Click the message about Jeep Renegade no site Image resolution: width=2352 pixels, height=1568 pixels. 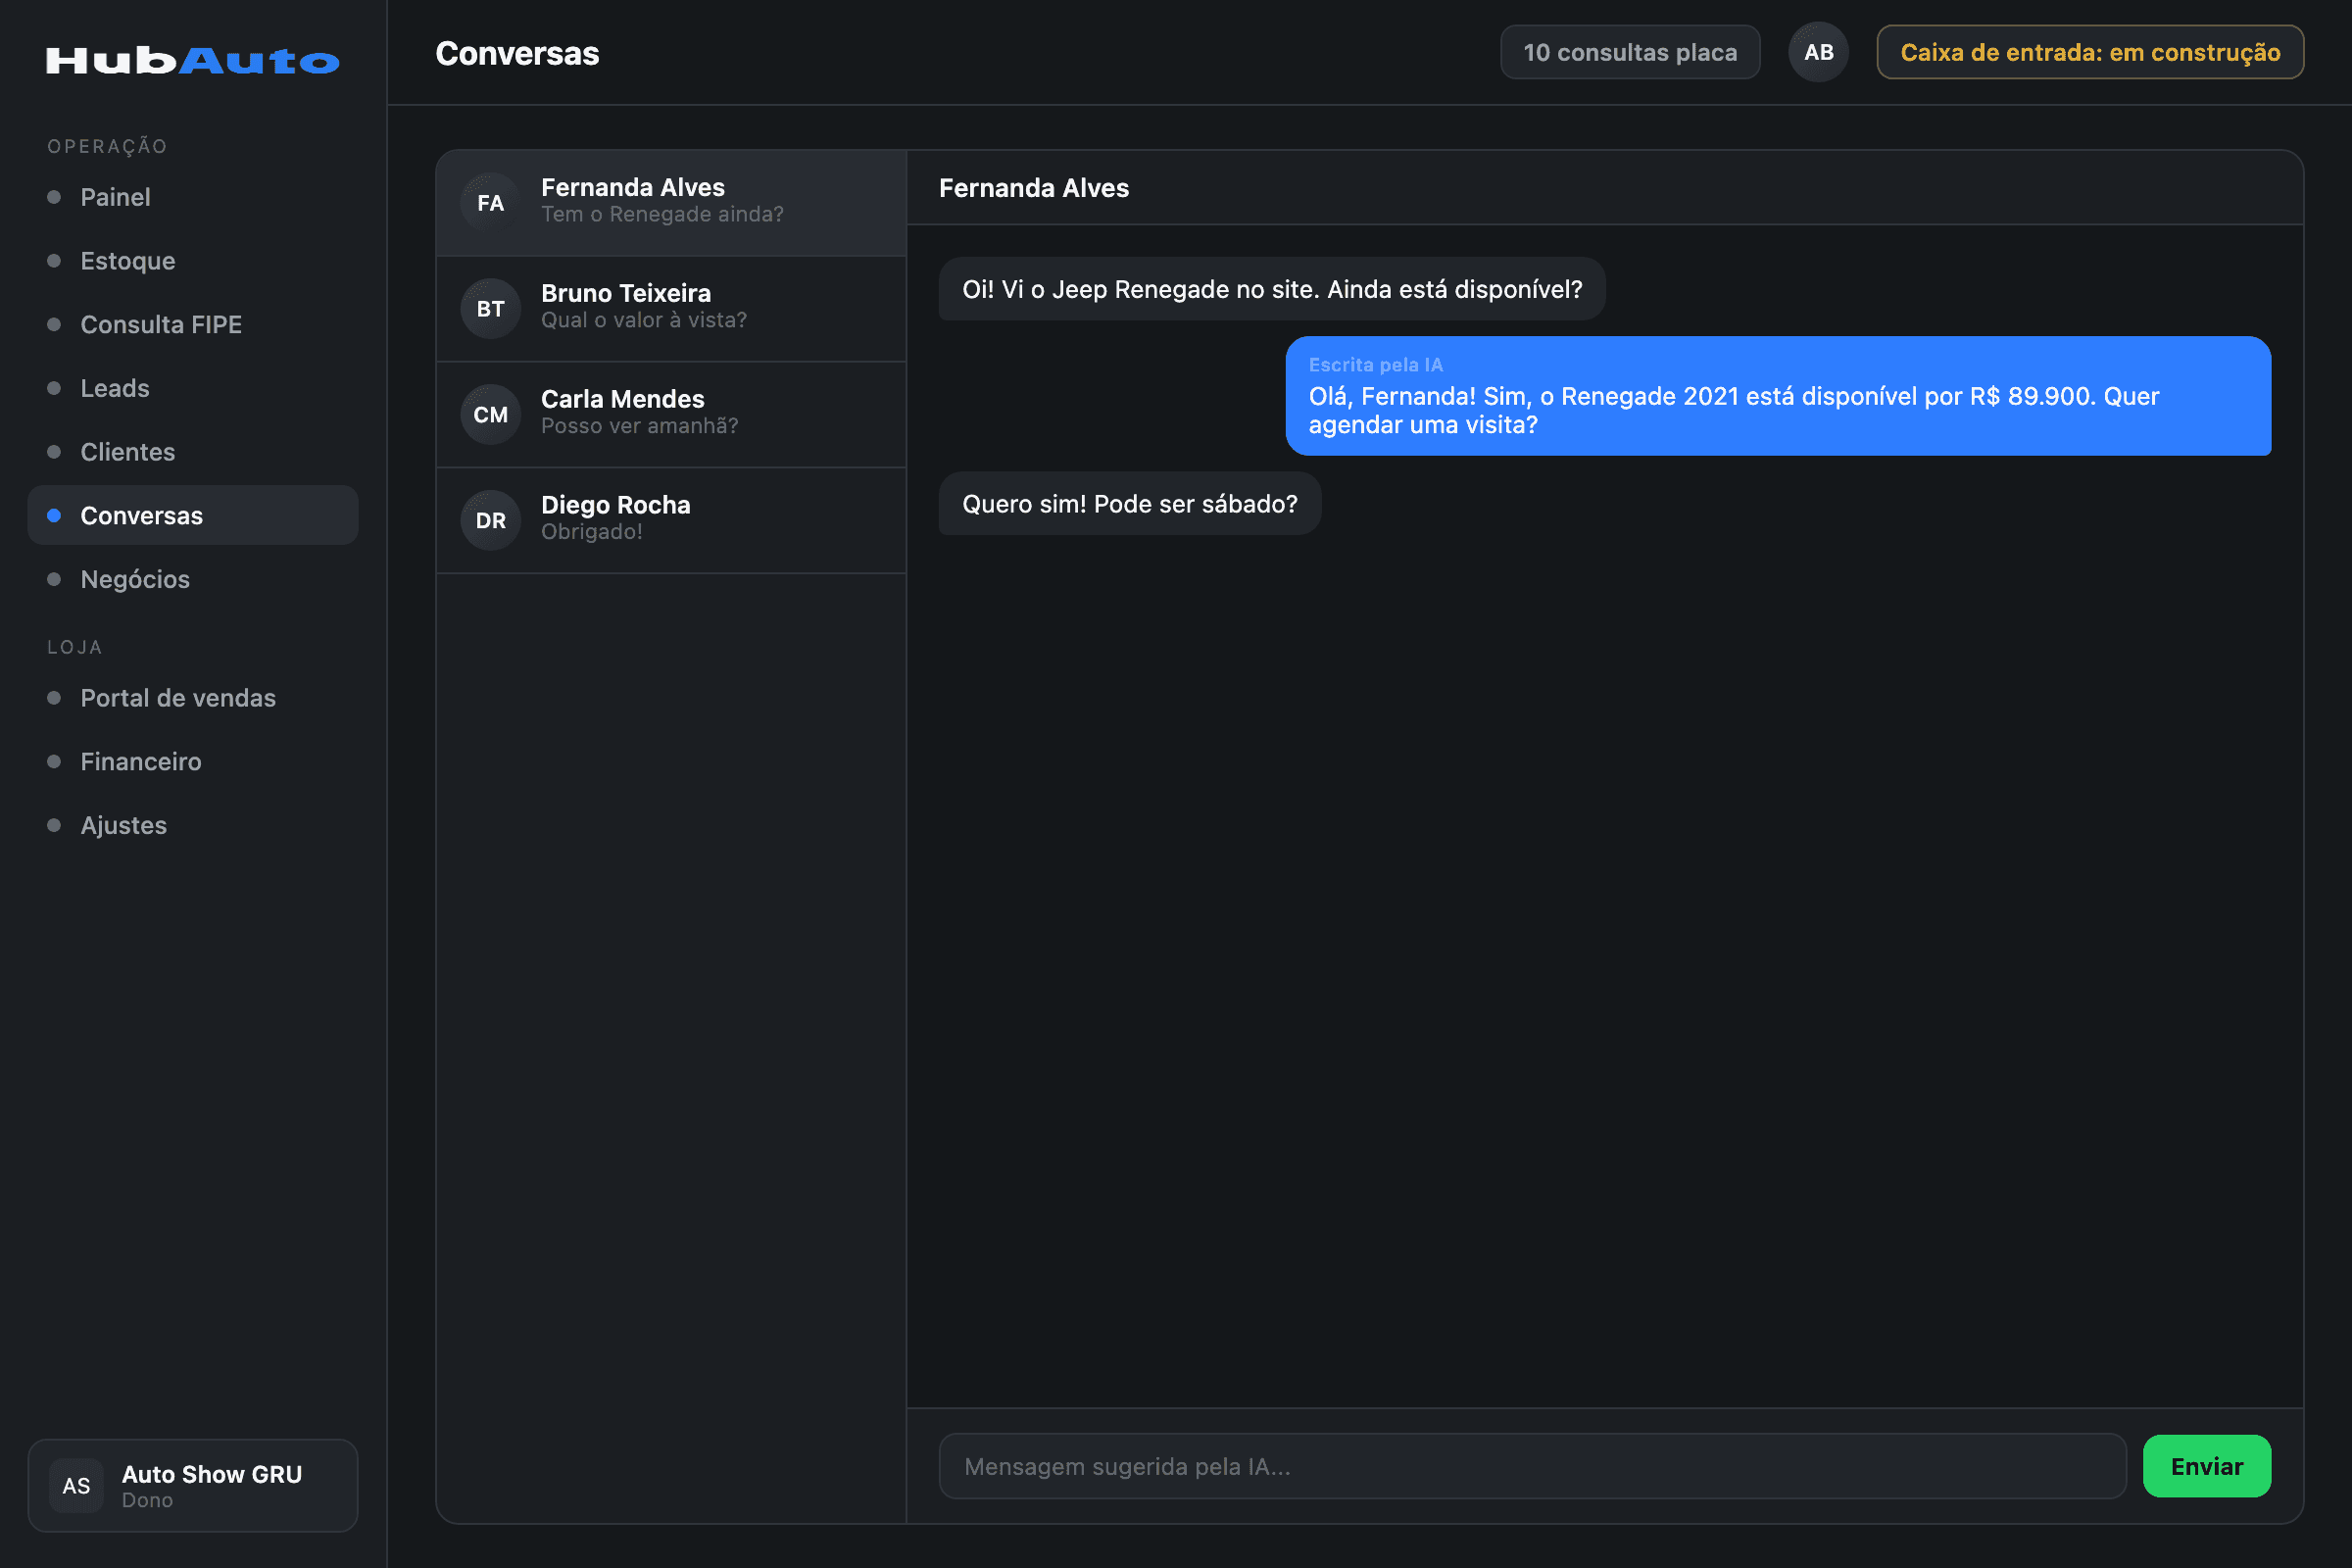pos(1272,289)
